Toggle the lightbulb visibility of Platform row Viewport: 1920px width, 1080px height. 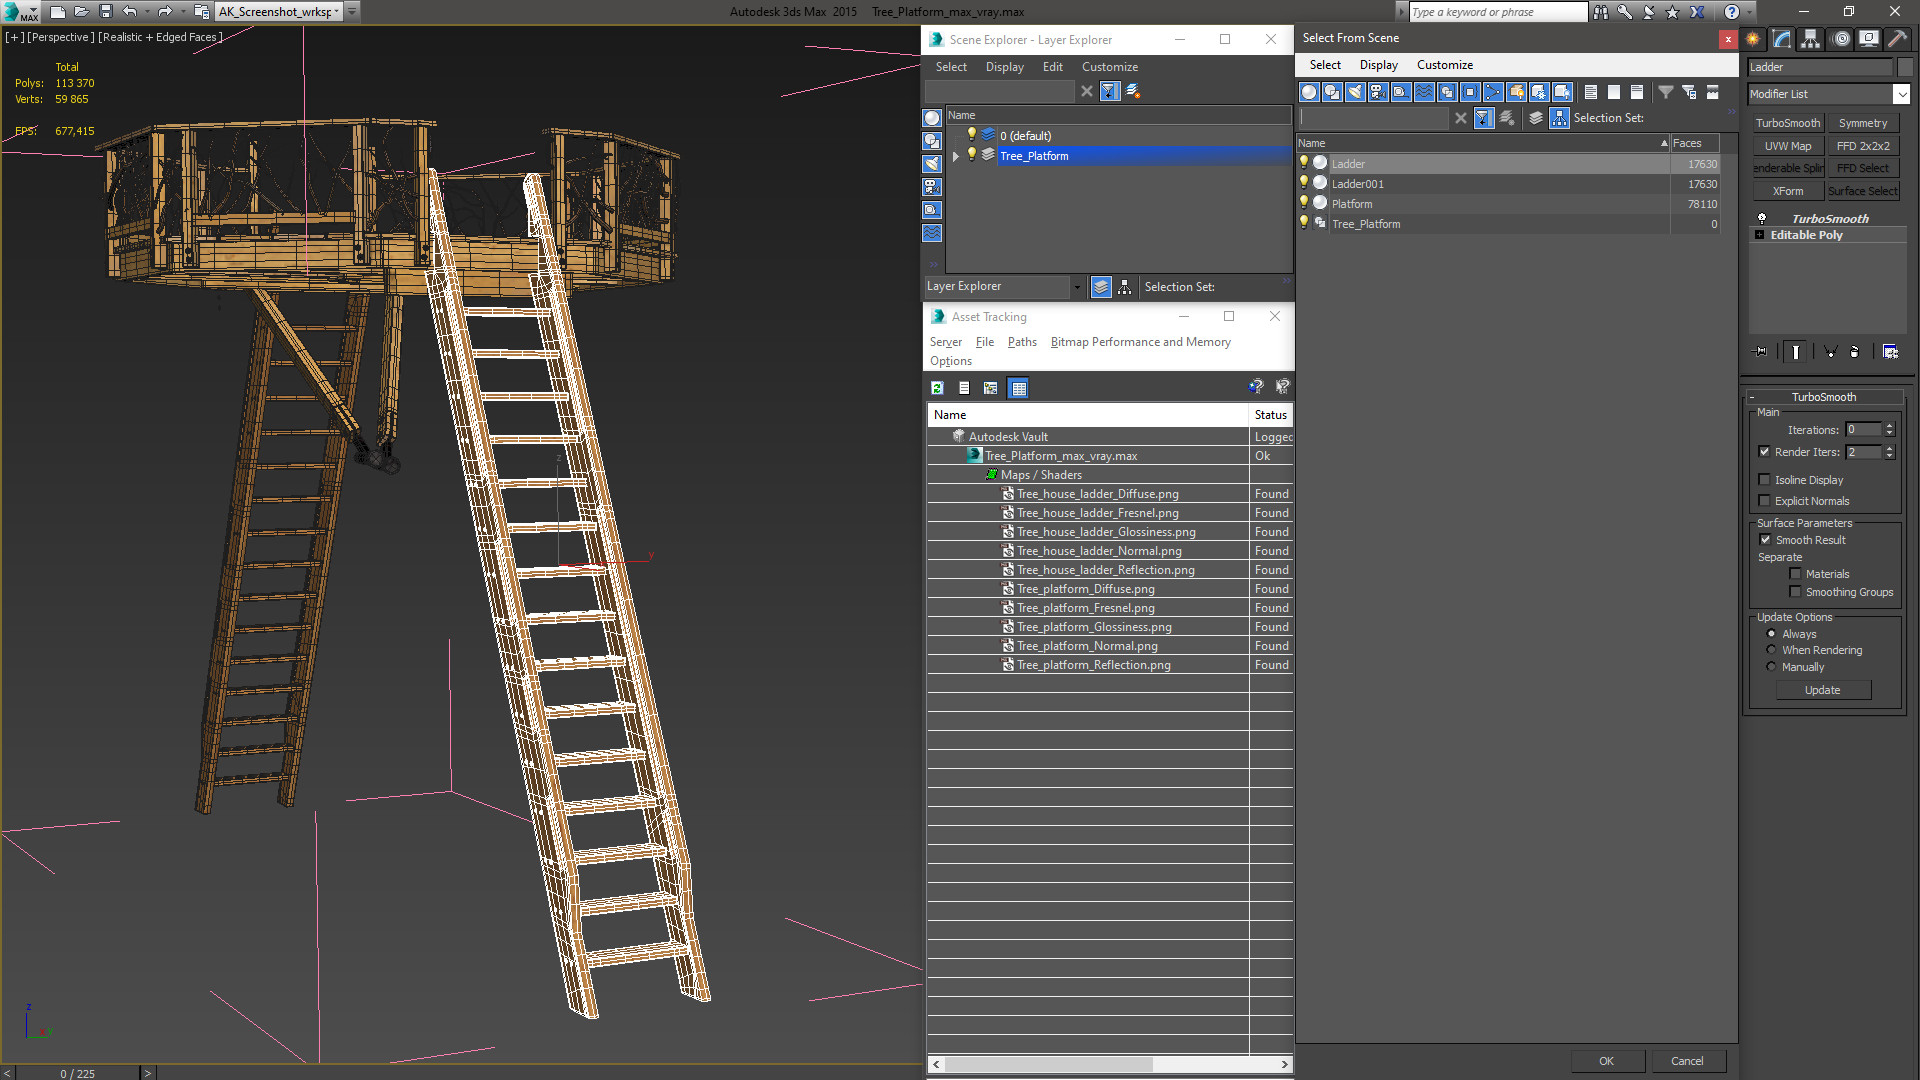click(x=1304, y=203)
